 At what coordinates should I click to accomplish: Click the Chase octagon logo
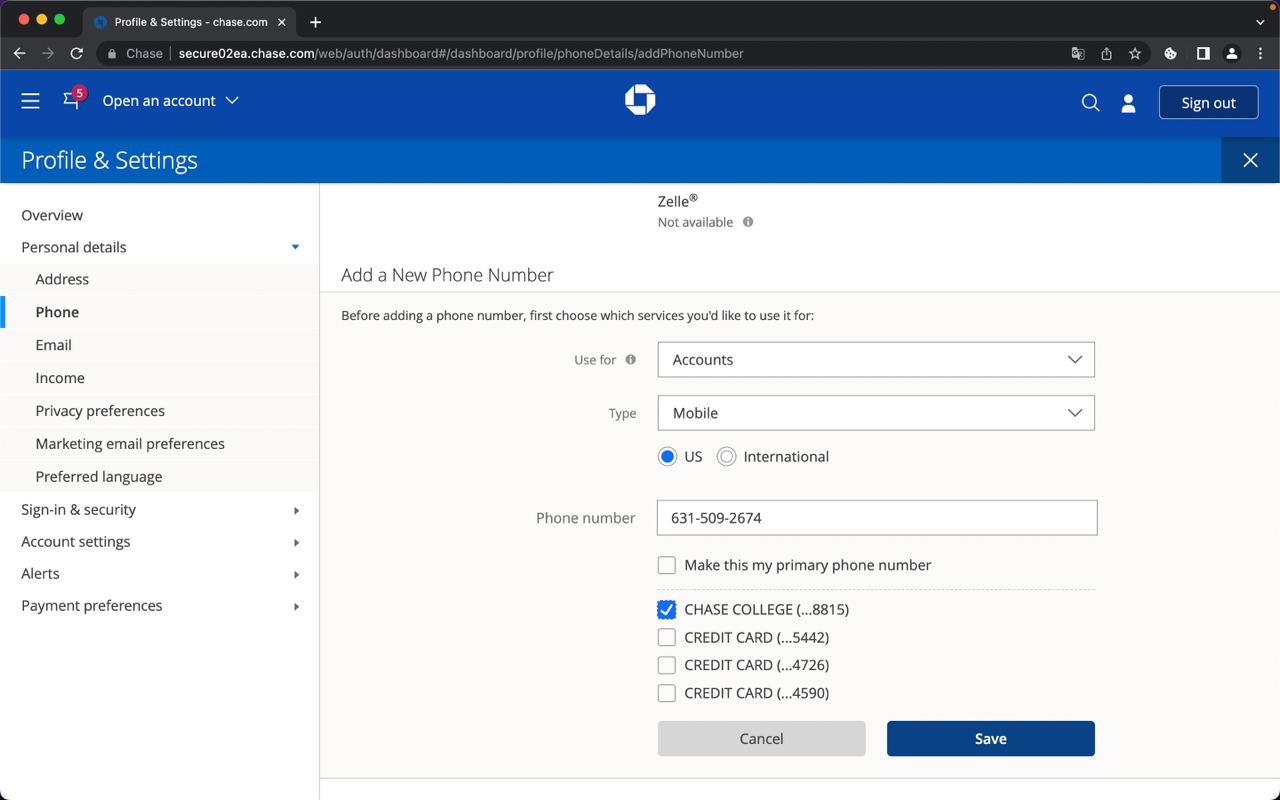tap(640, 100)
